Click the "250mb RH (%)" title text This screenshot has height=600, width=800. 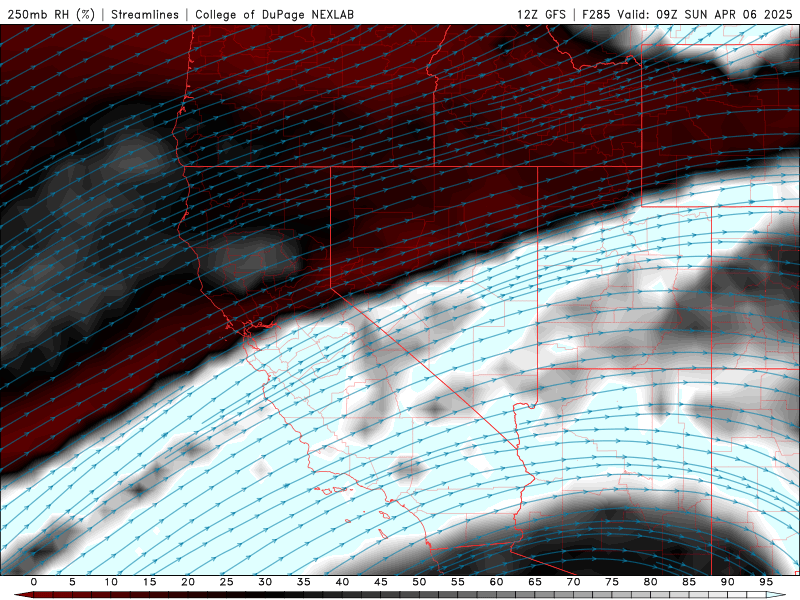pyautogui.click(x=51, y=14)
